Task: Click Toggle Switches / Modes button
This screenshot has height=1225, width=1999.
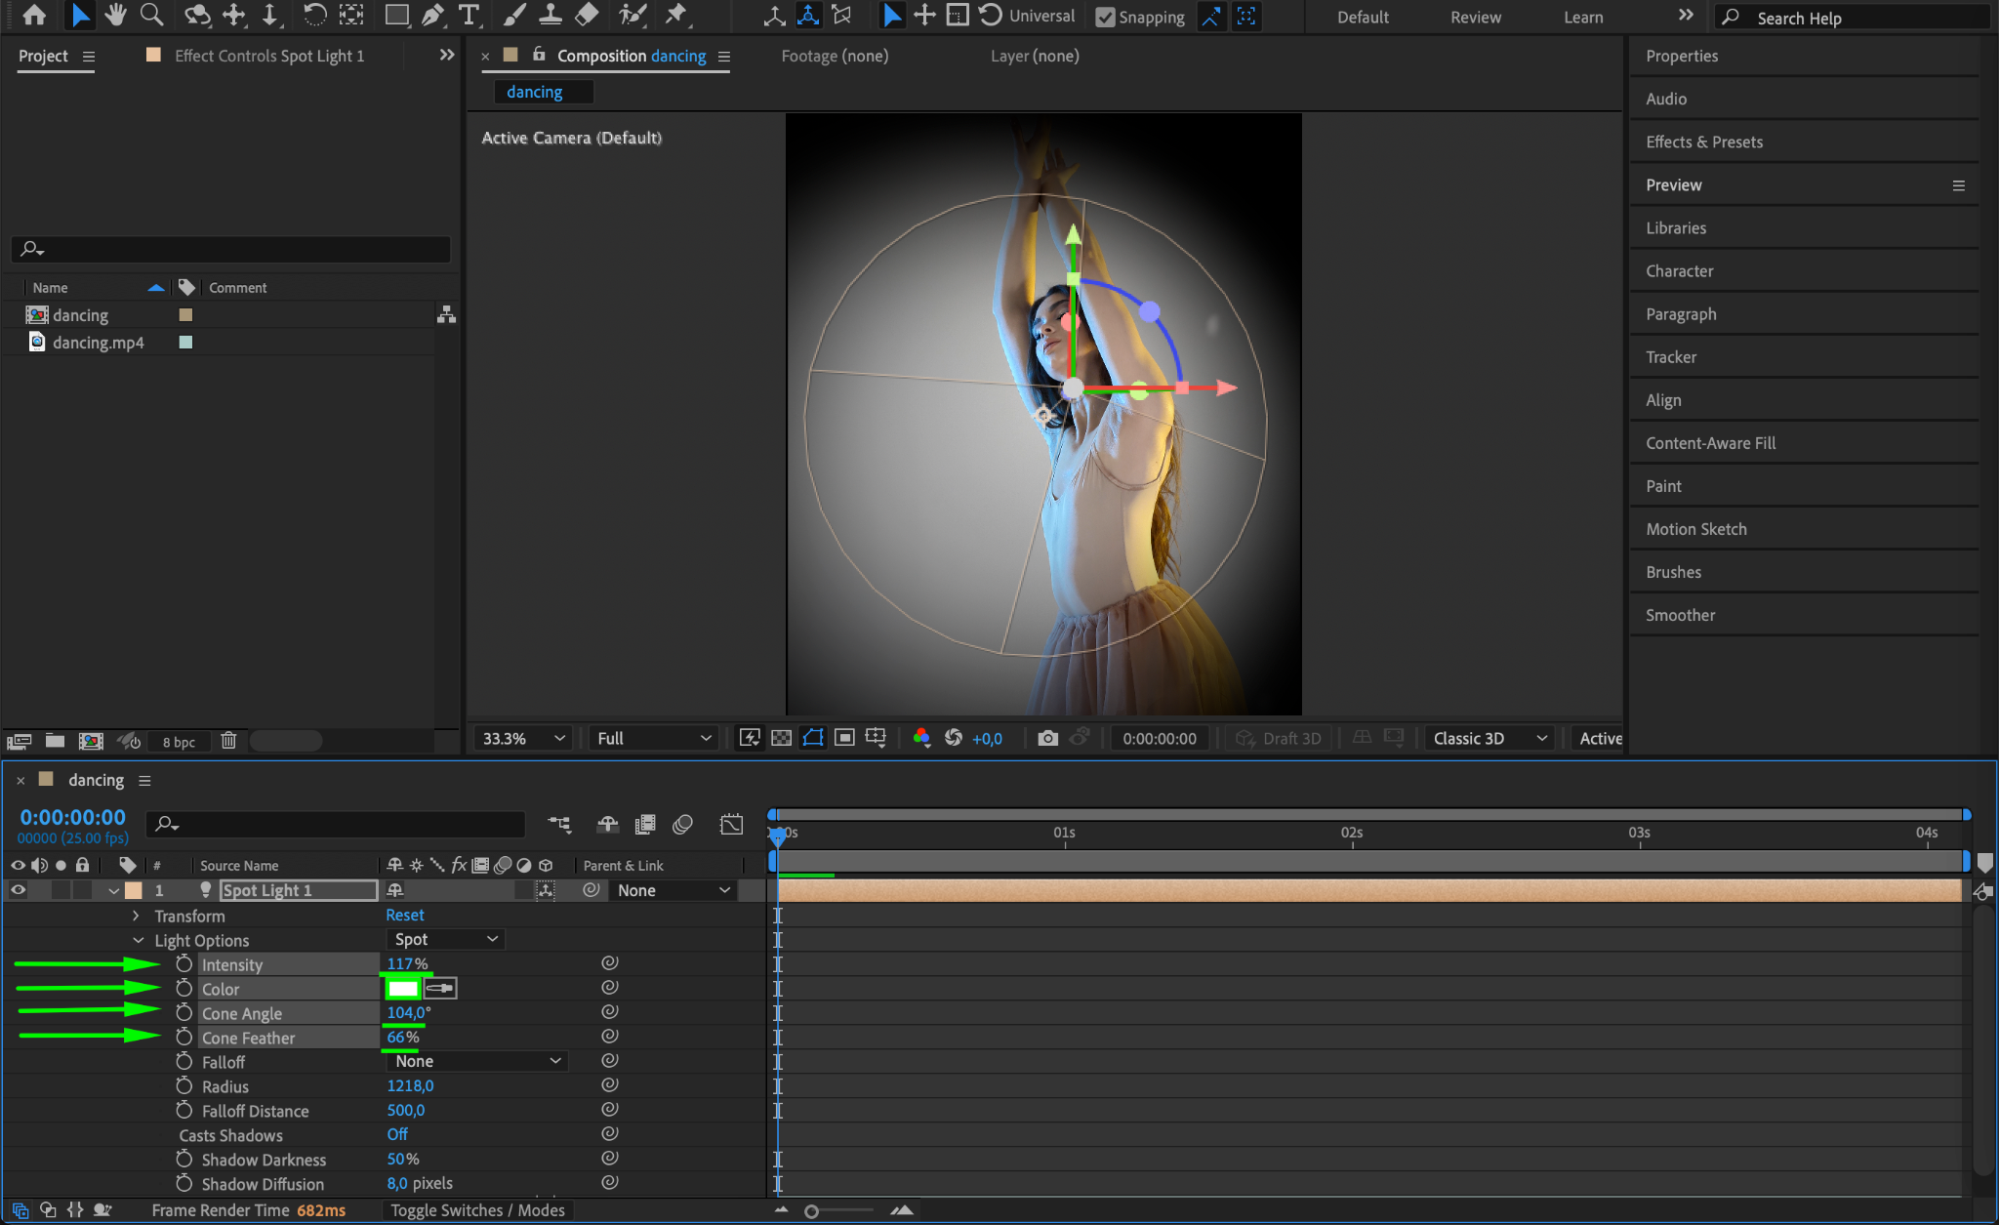Action: click(477, 1210)
